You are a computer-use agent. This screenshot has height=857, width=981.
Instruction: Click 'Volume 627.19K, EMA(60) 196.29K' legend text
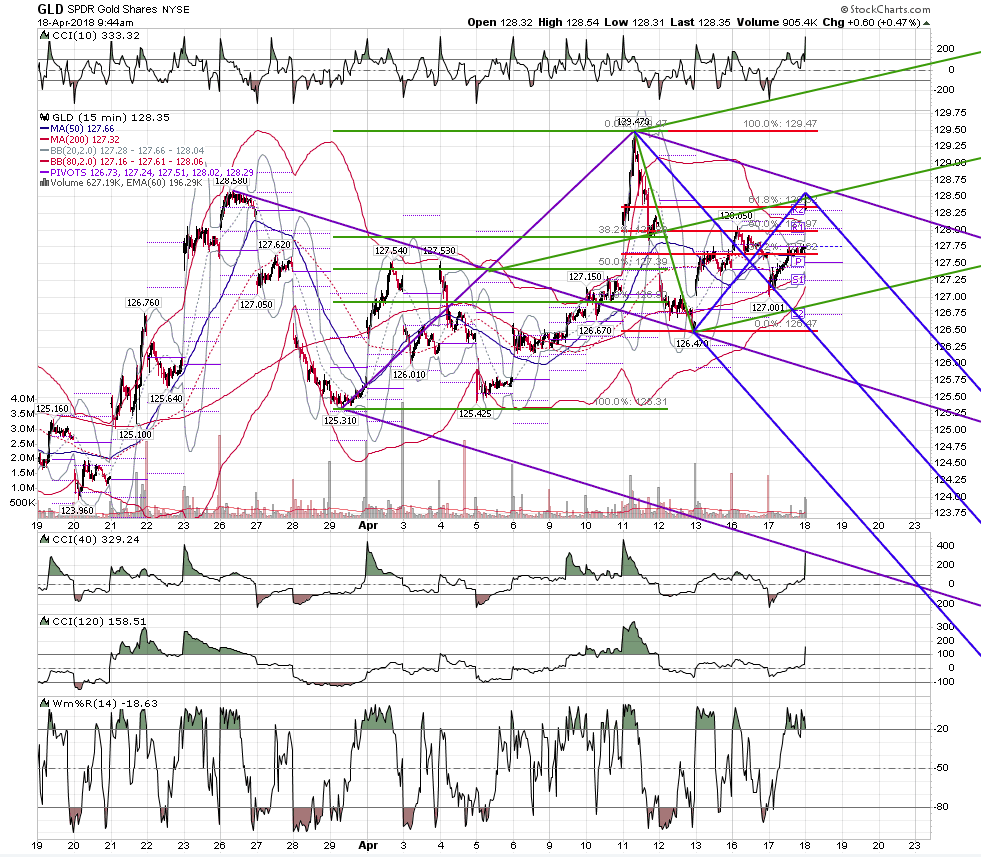126,183
